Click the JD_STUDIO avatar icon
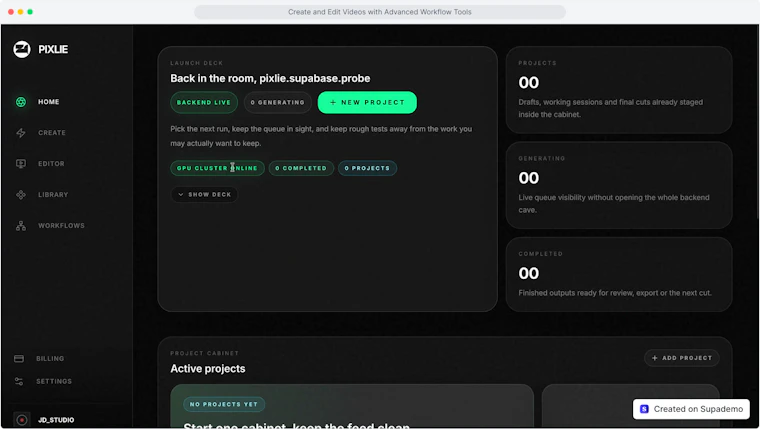760x429 pixels. (x=22, y=420)
